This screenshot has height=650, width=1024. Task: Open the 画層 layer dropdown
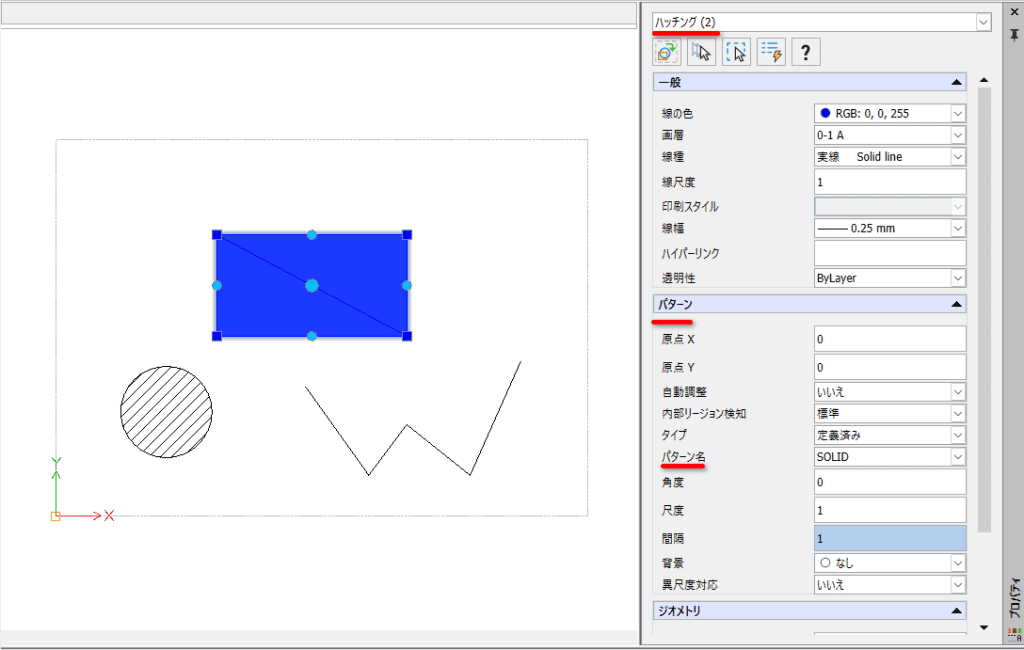point(958,135)
